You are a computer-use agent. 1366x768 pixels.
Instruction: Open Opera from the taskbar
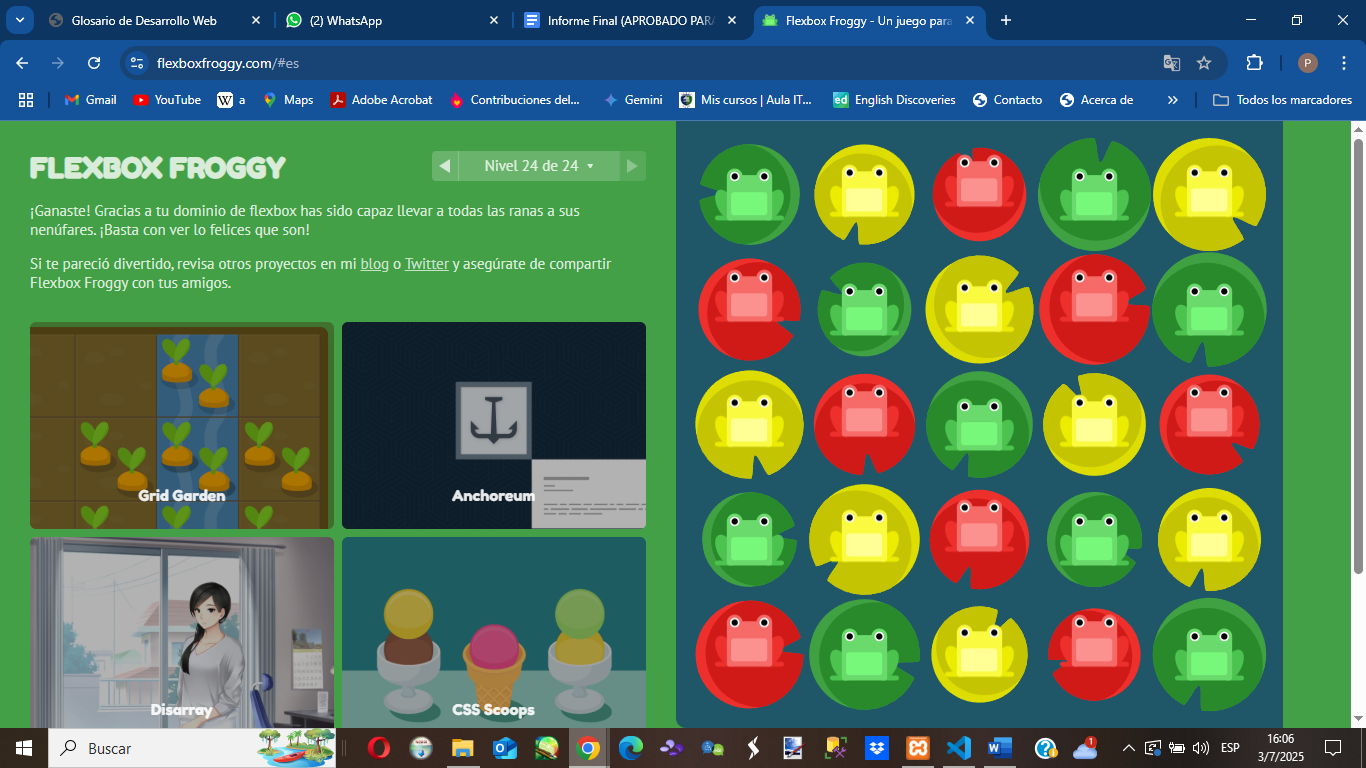(379, 748)
